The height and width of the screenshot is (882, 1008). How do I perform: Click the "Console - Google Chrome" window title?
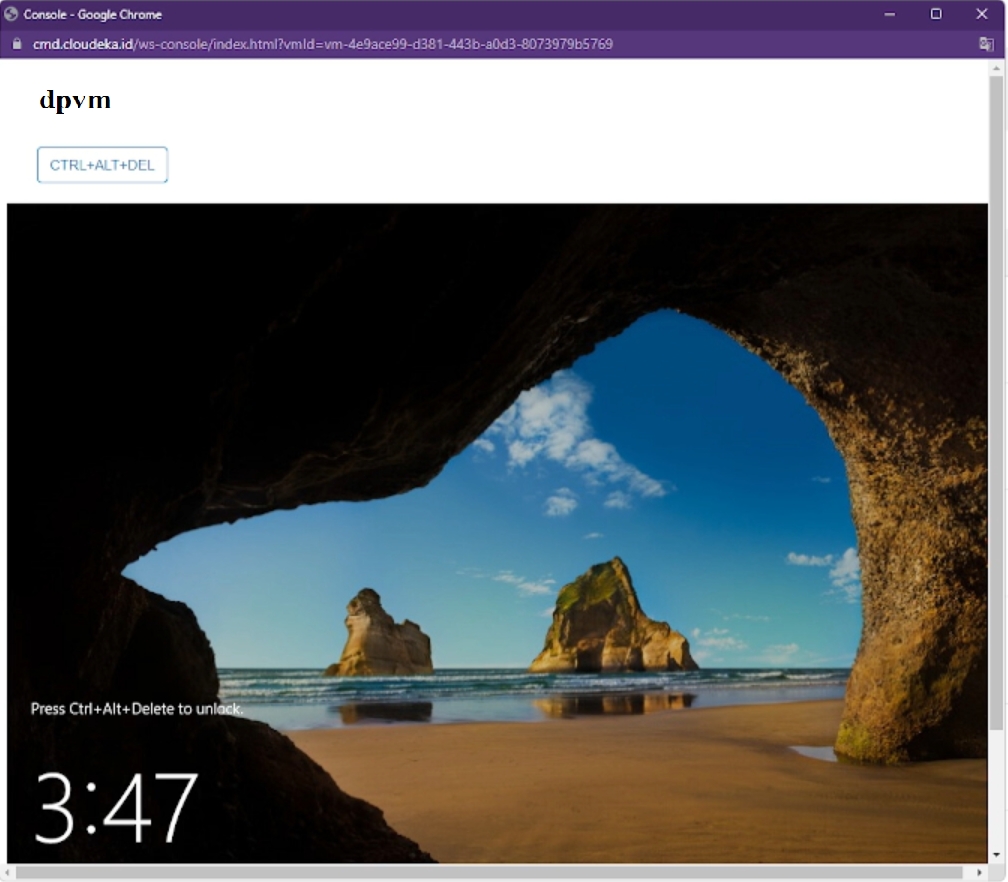pos(93,14)
